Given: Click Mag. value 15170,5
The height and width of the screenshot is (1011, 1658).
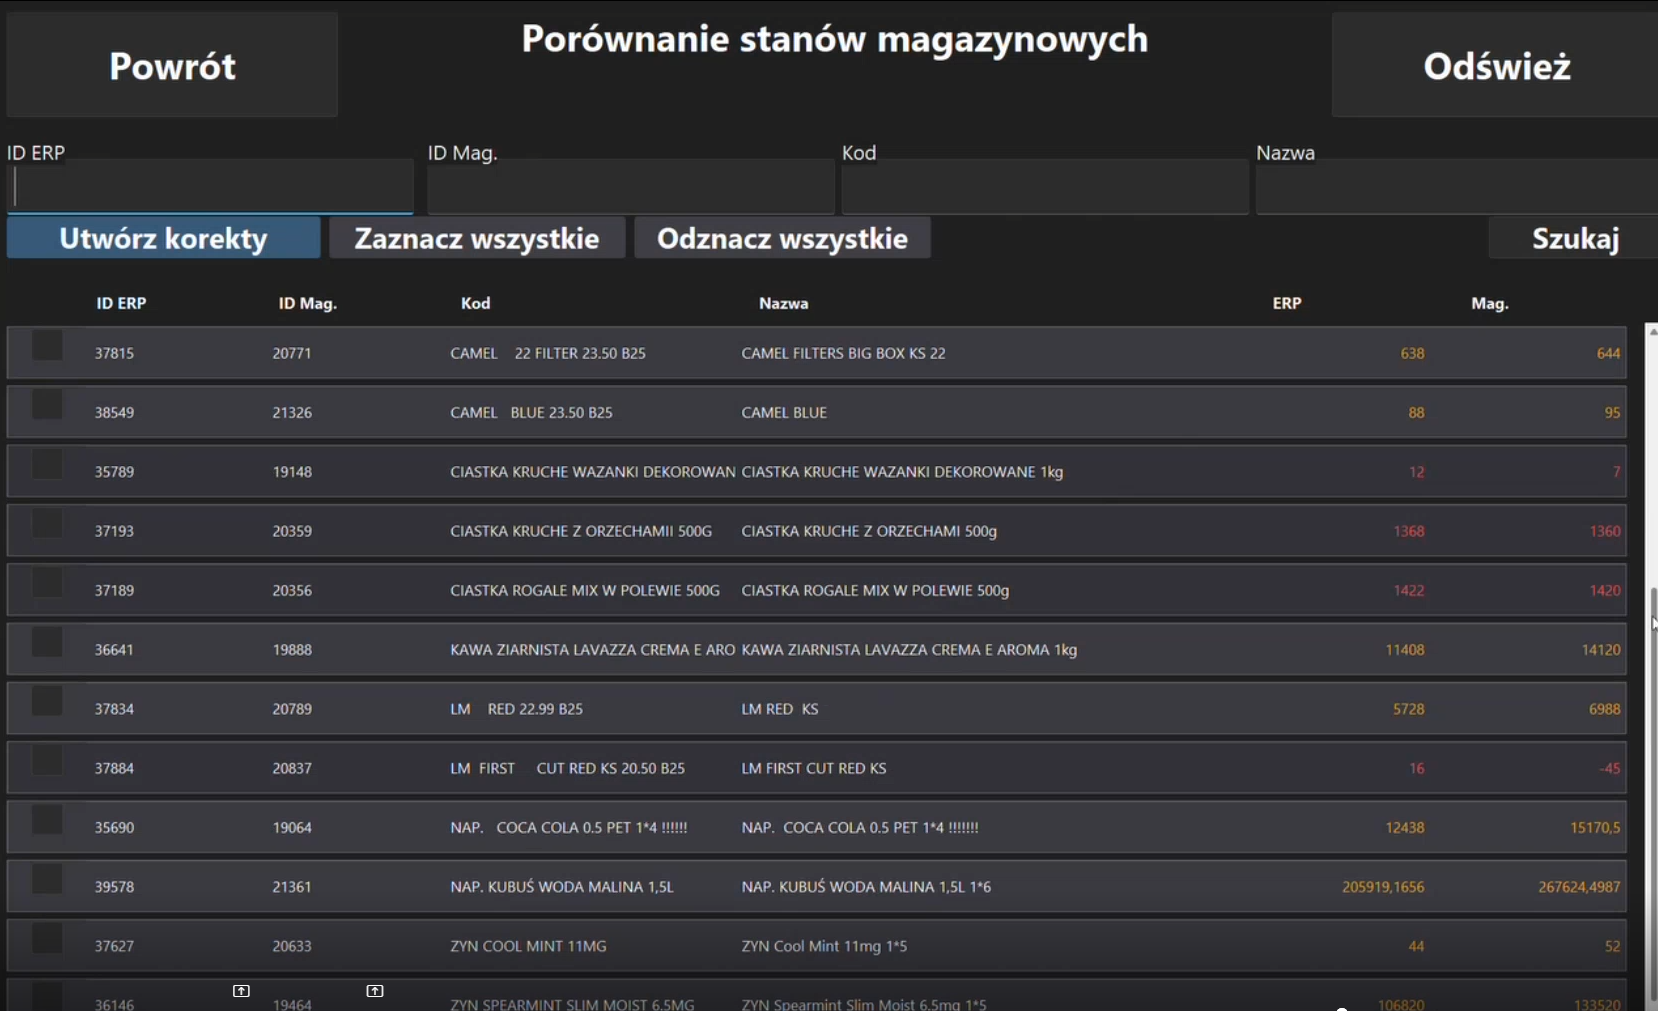Looking at the screenshot, I should click(1595, 828).
